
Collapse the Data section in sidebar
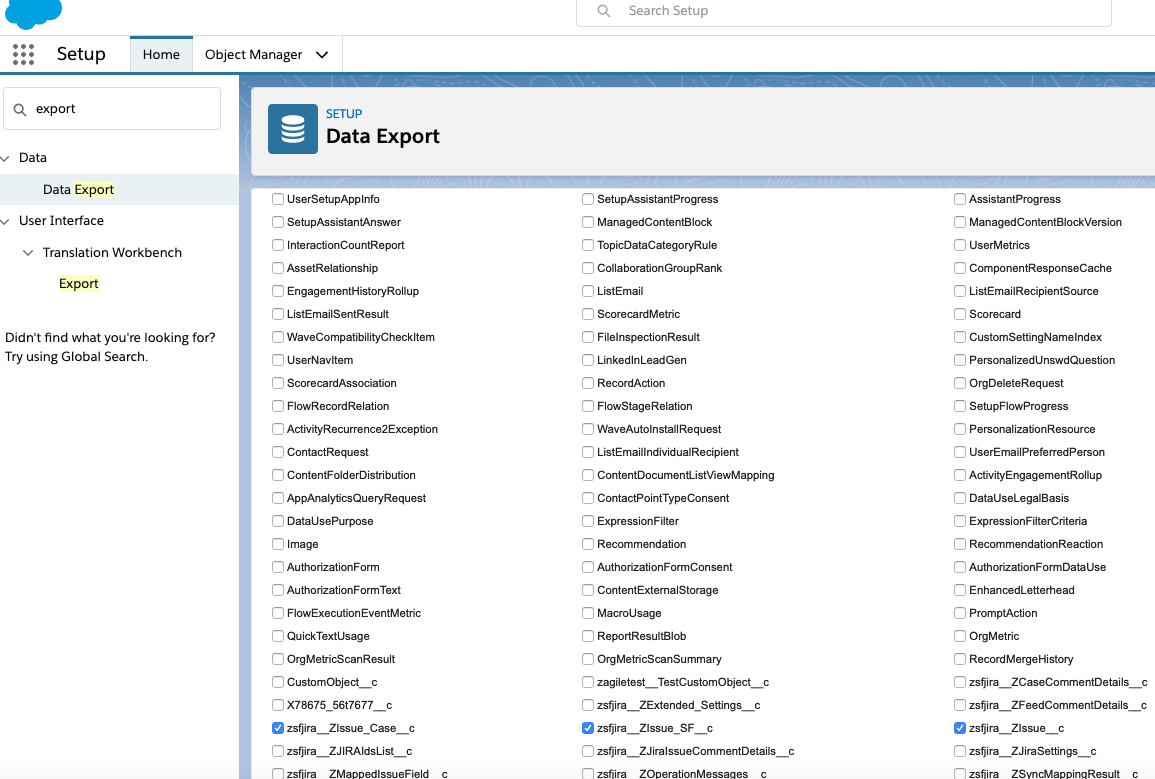pos(7,158)
